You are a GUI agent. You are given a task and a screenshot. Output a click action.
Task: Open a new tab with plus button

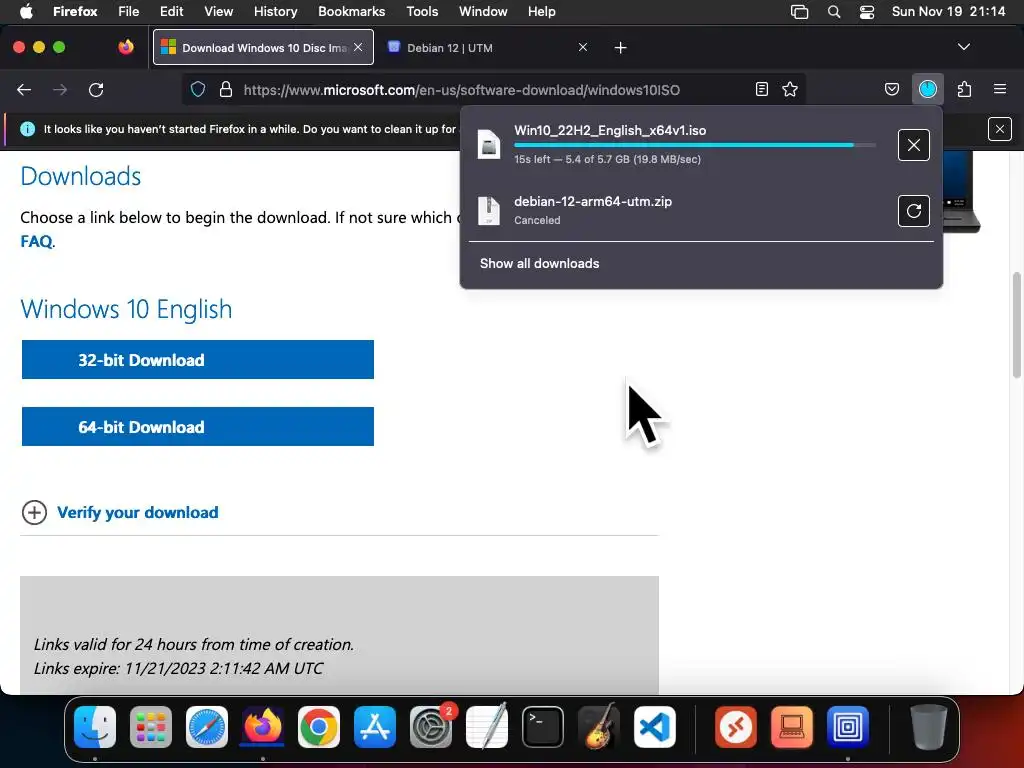(620, 48)
